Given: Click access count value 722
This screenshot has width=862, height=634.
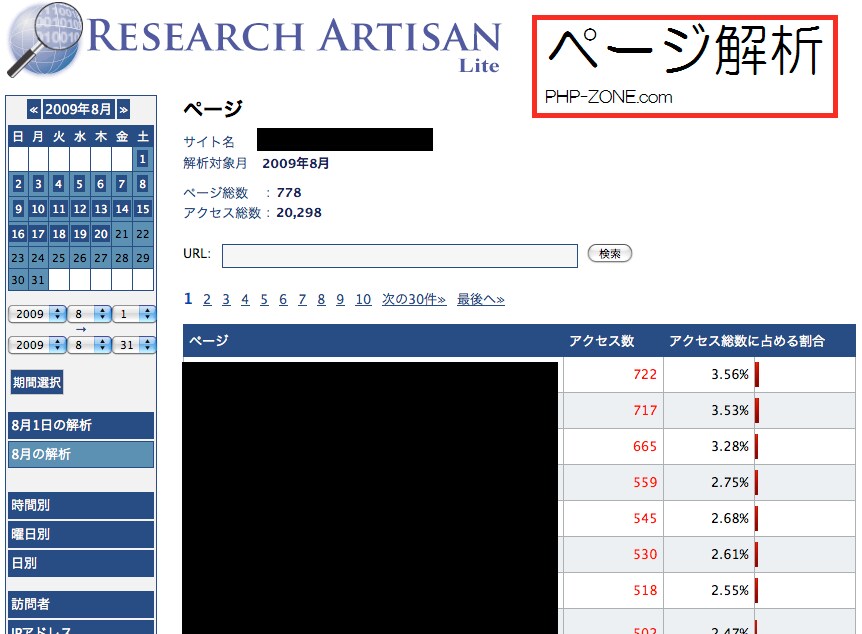Looking at the screenshot, I should click(645, 374).
